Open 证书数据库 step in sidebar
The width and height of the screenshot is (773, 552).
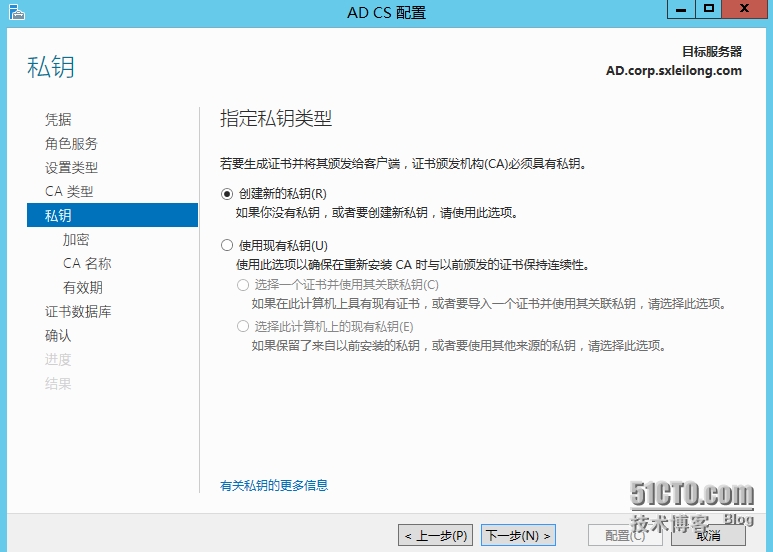coord(78,311)
